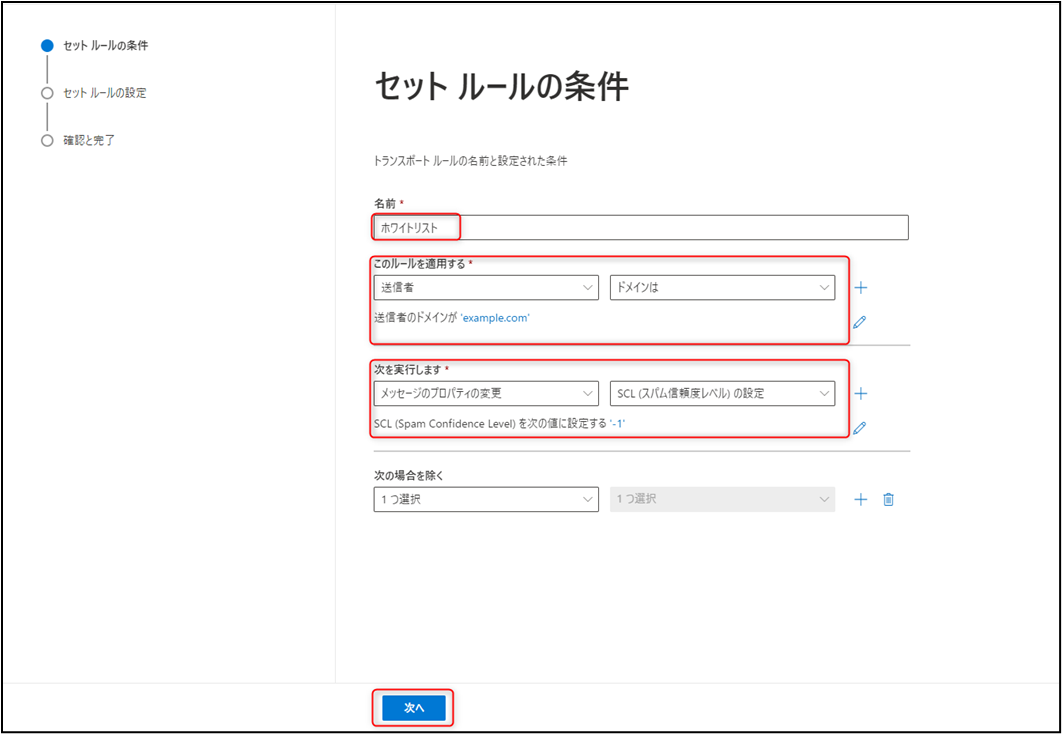Screen dimensions: 1062x734
Task: Select the 確認と完了 step circle
Action: tap(47, 141)
